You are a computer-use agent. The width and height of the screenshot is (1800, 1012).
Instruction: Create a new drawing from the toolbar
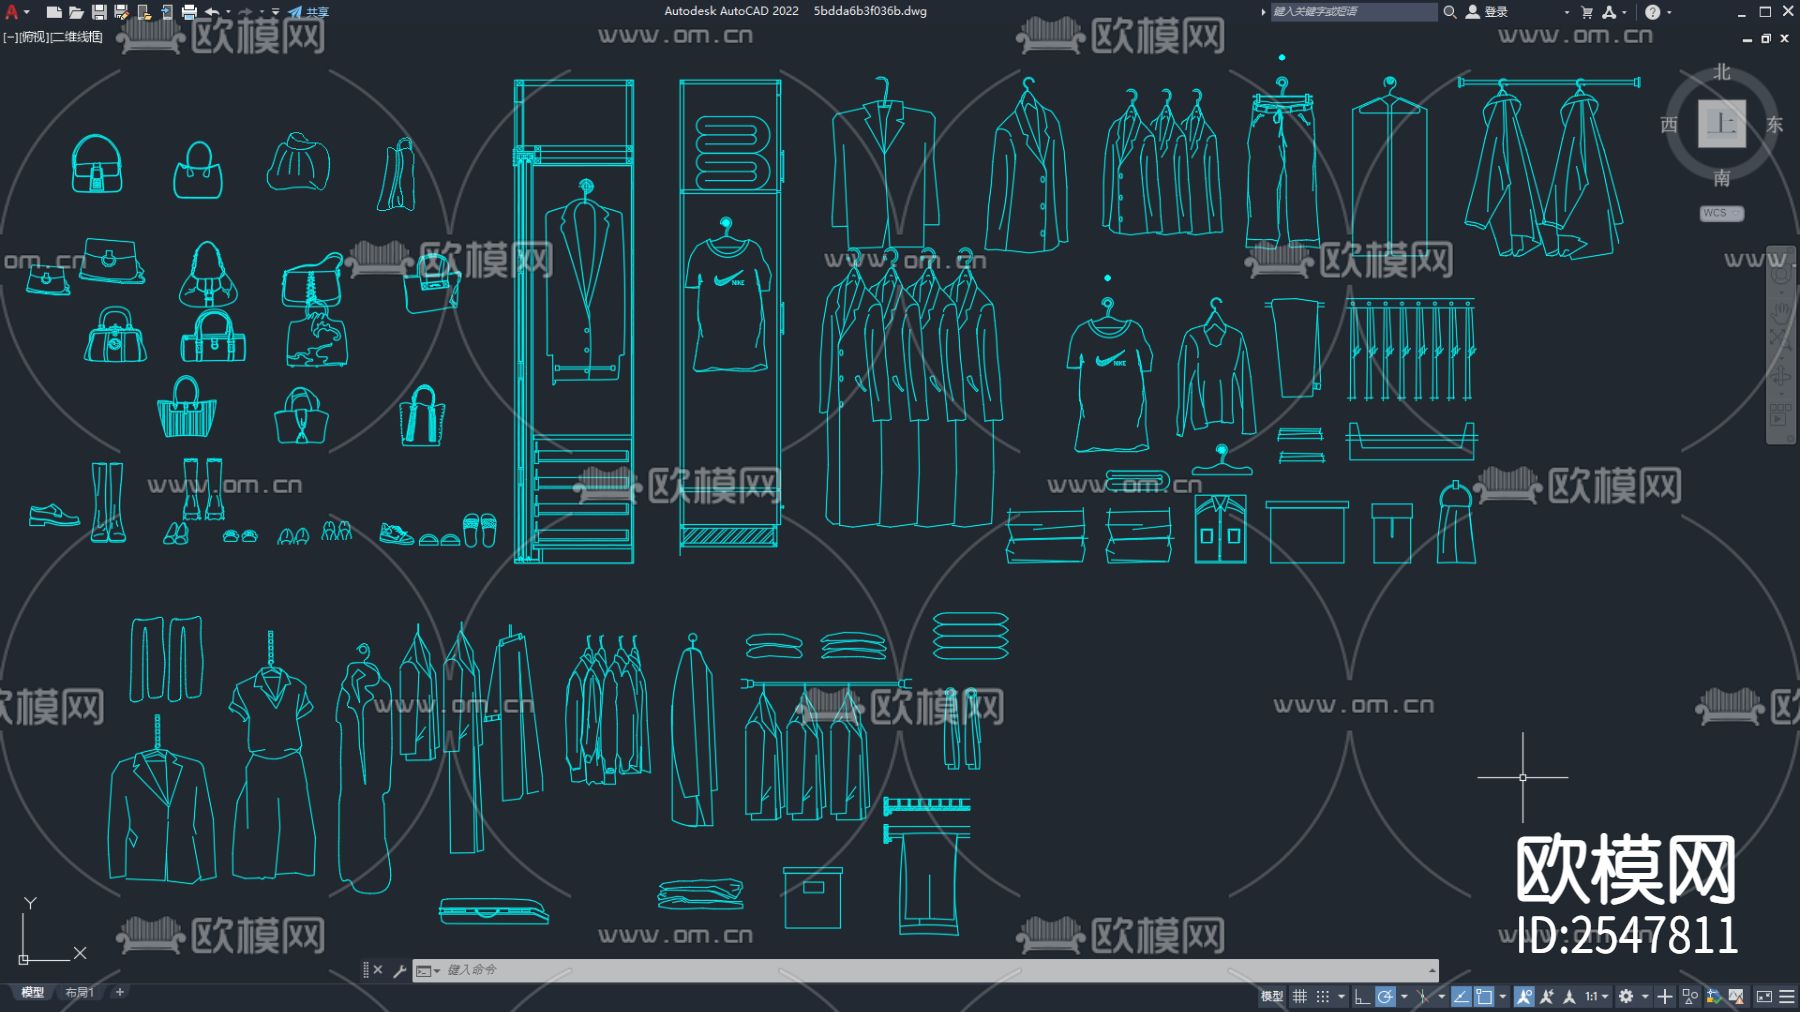coord(54,12)
